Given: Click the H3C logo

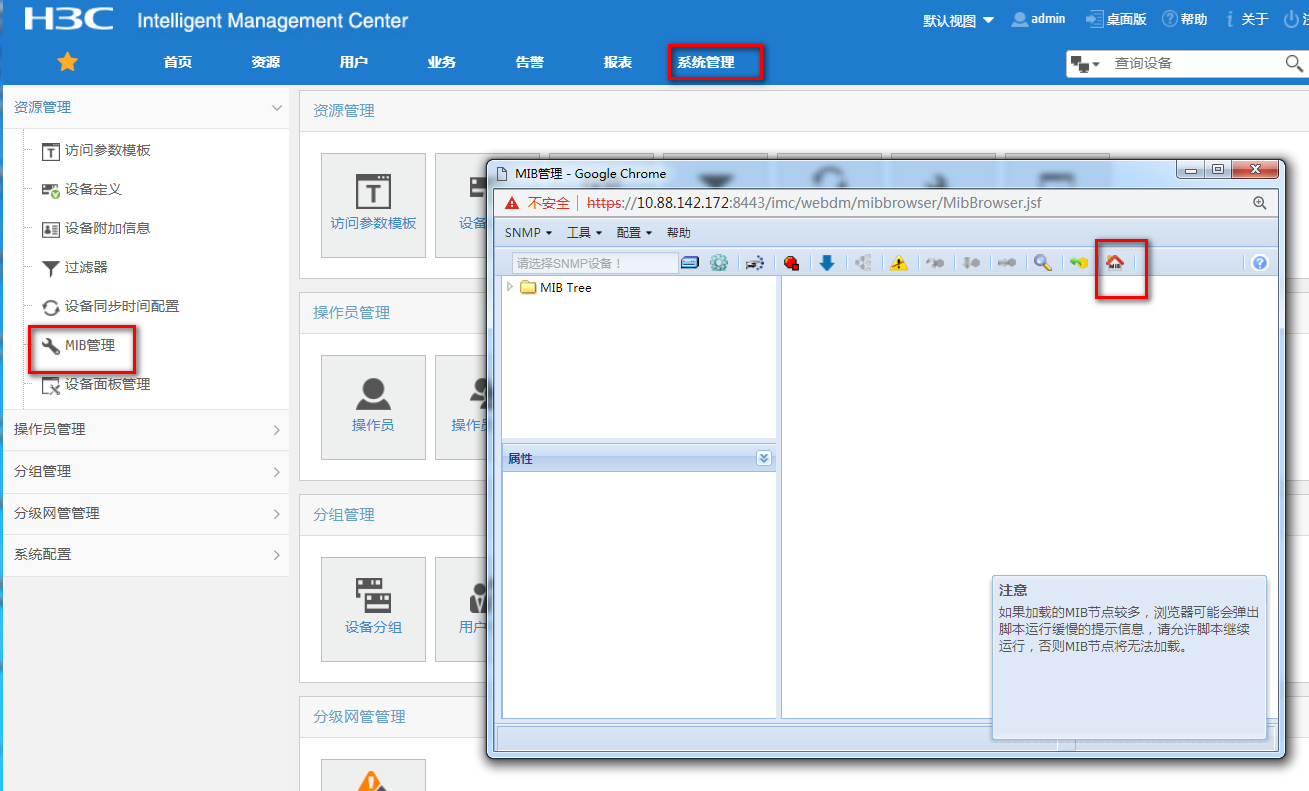Looking at the screenshot, I should pyautogui.click(x=68, y=18).
